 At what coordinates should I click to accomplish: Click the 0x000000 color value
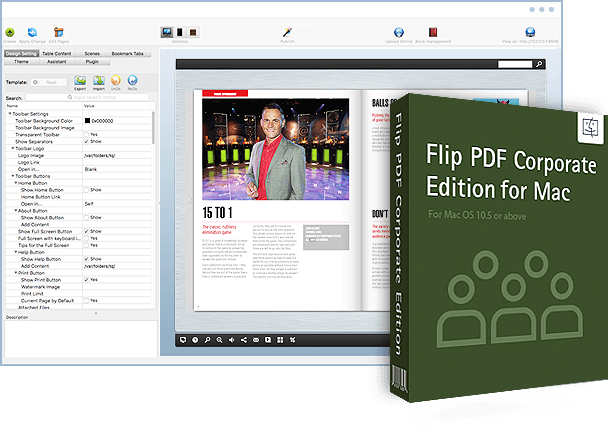(102, 121)
